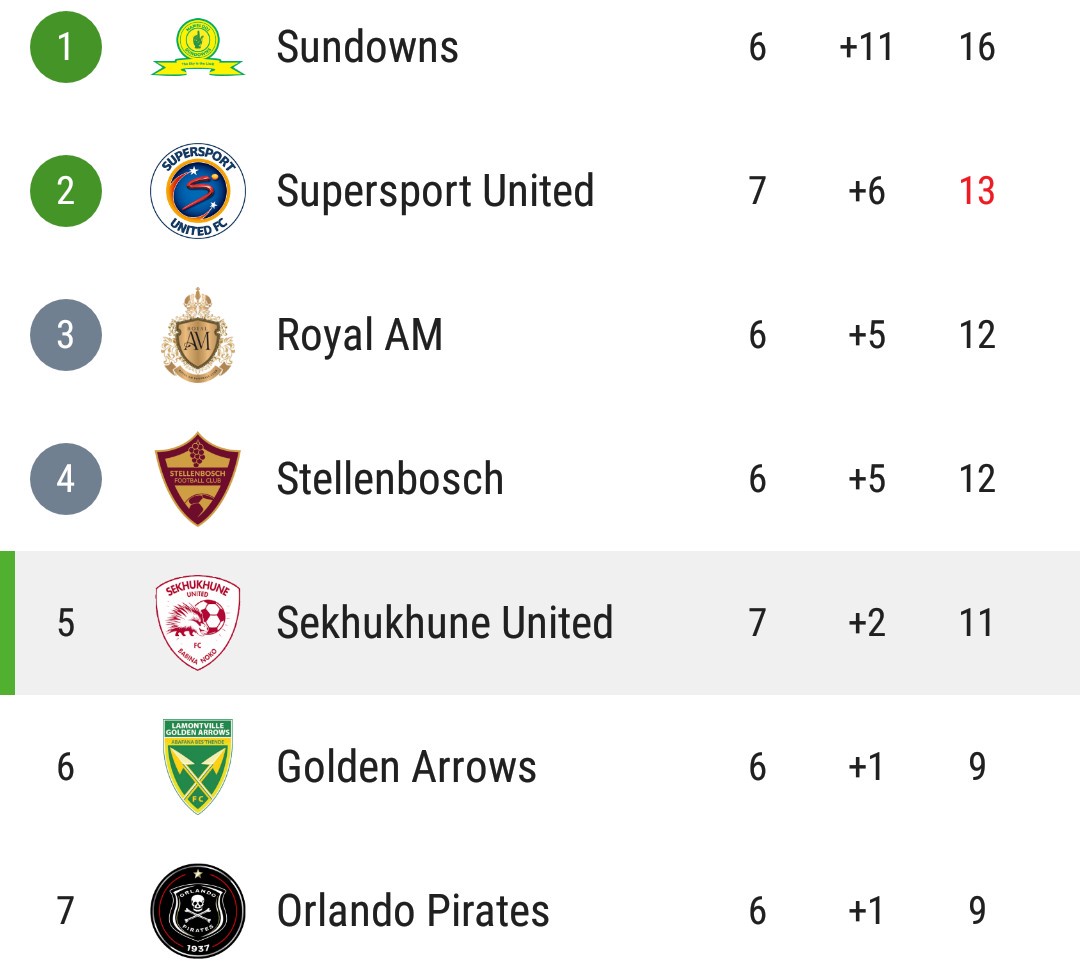1080x961 pixels.
Task: Tap the Orlando Pirates skull logo
Action: 198,911
